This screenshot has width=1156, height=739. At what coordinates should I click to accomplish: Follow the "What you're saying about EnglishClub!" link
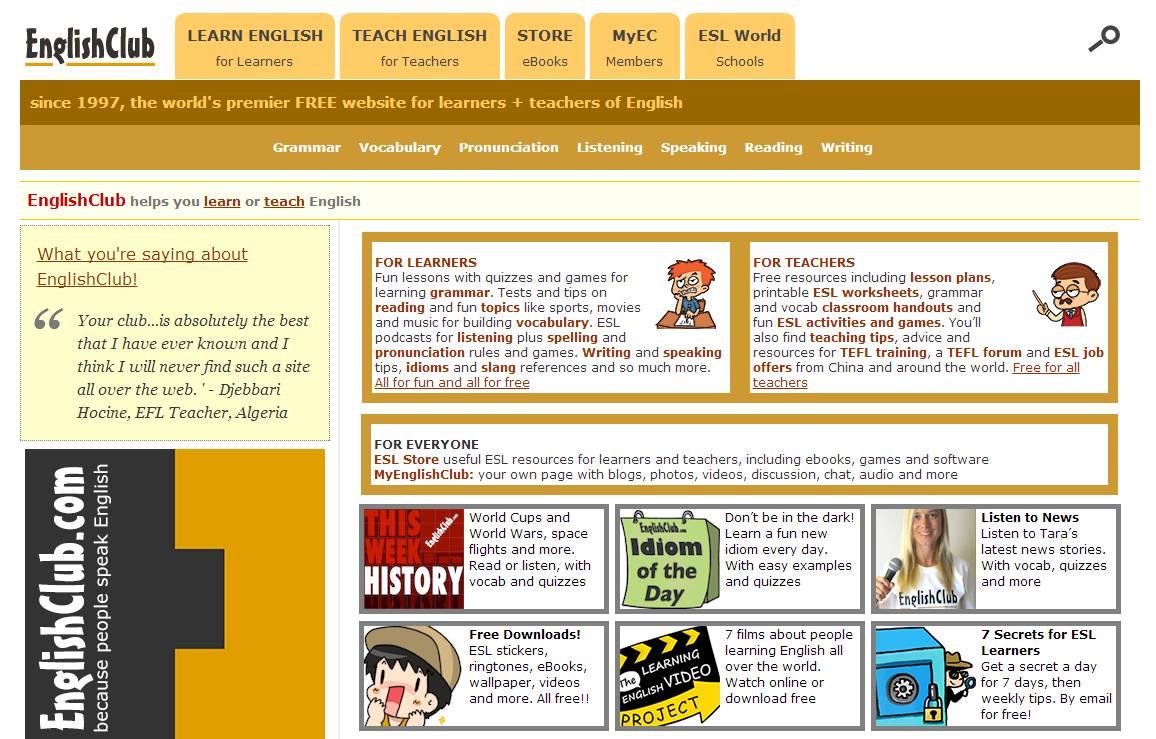142,267
